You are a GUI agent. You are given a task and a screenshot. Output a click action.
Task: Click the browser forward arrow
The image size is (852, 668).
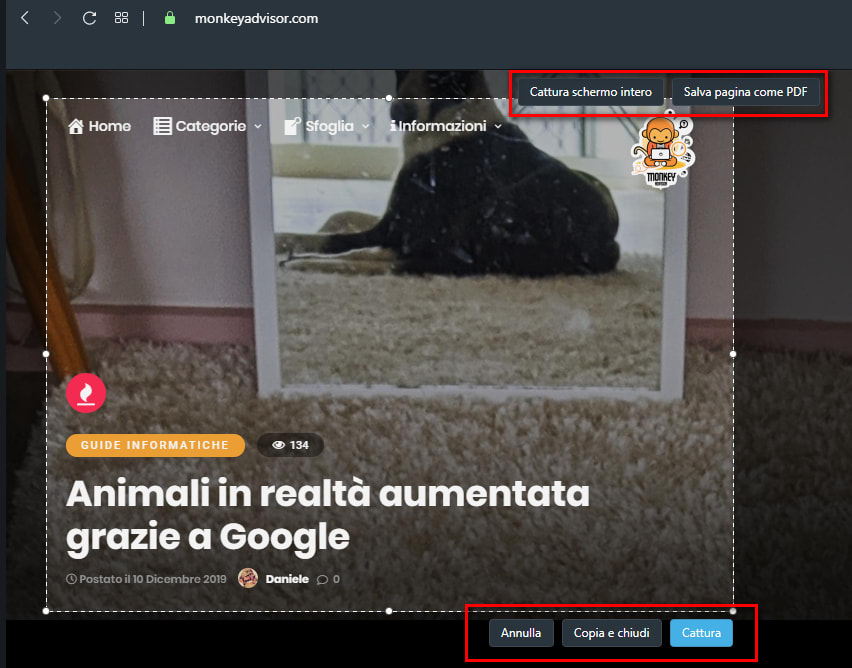point(57,18)
